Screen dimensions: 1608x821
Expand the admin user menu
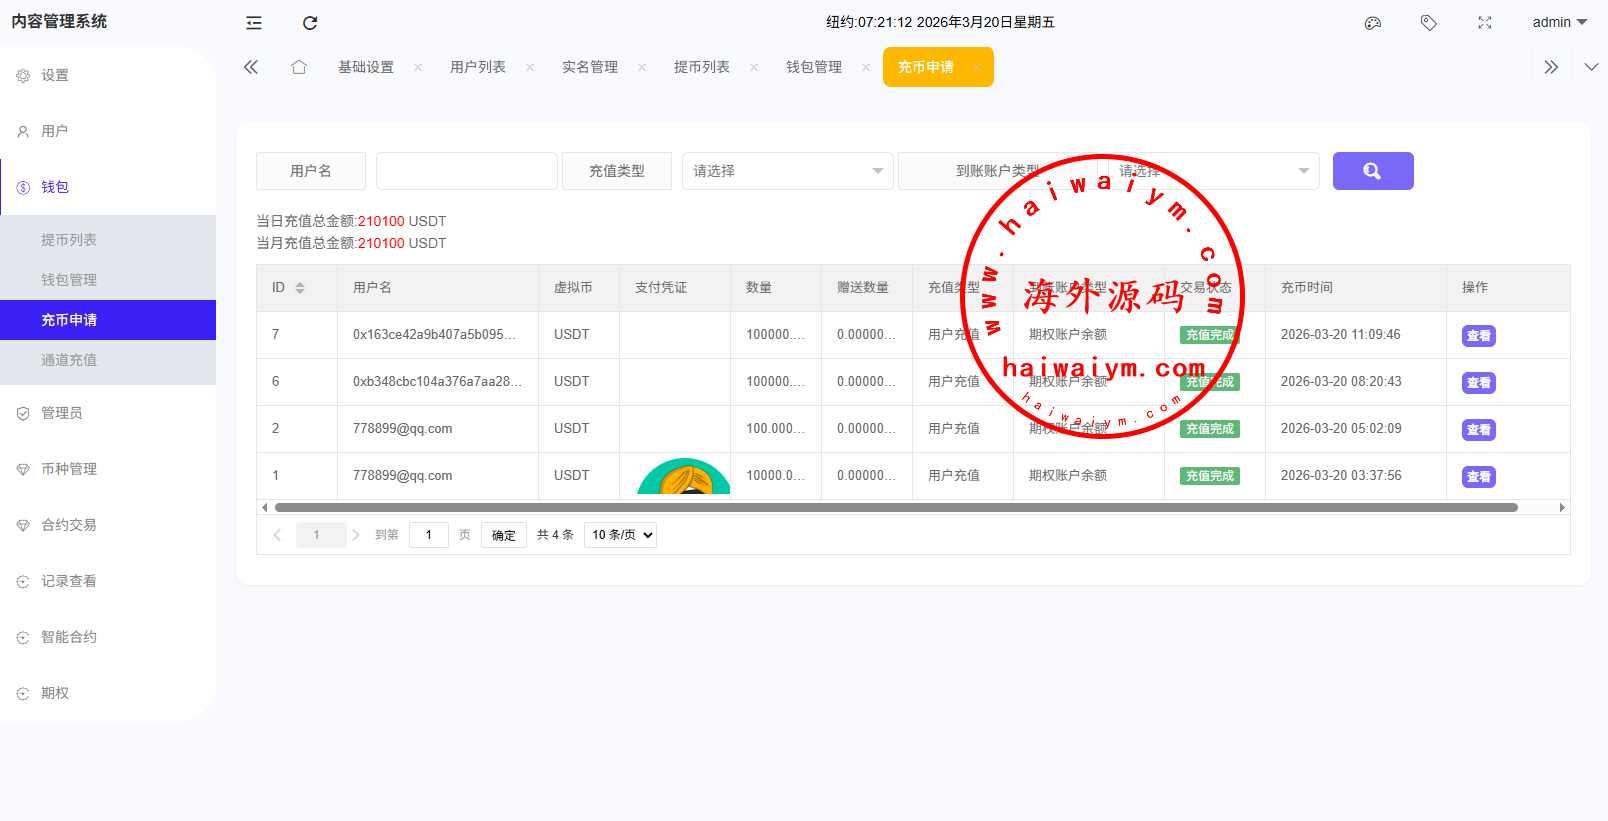[x=1559, y=23]
